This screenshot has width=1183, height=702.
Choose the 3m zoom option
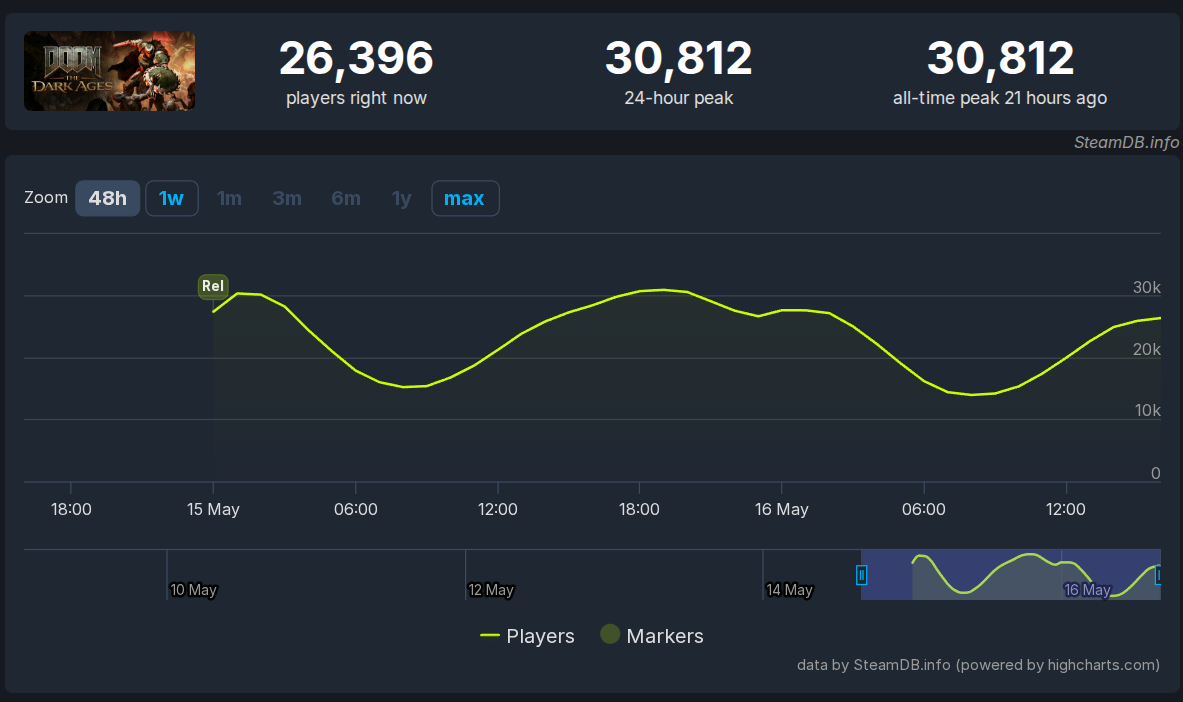[x=287, y=199]
